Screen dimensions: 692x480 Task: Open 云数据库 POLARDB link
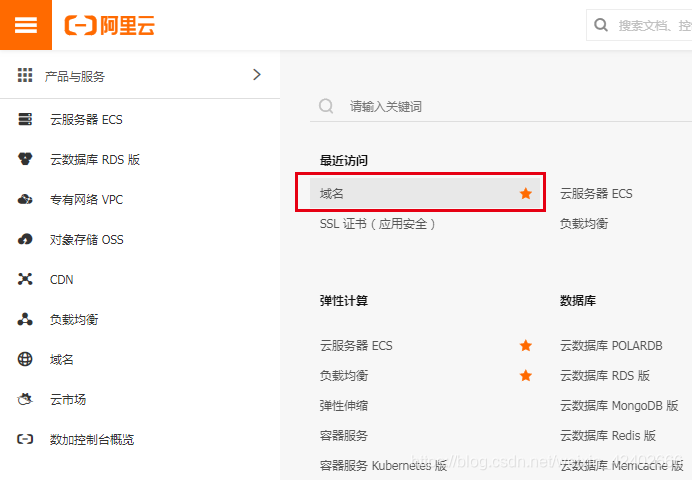pos(611,345)
